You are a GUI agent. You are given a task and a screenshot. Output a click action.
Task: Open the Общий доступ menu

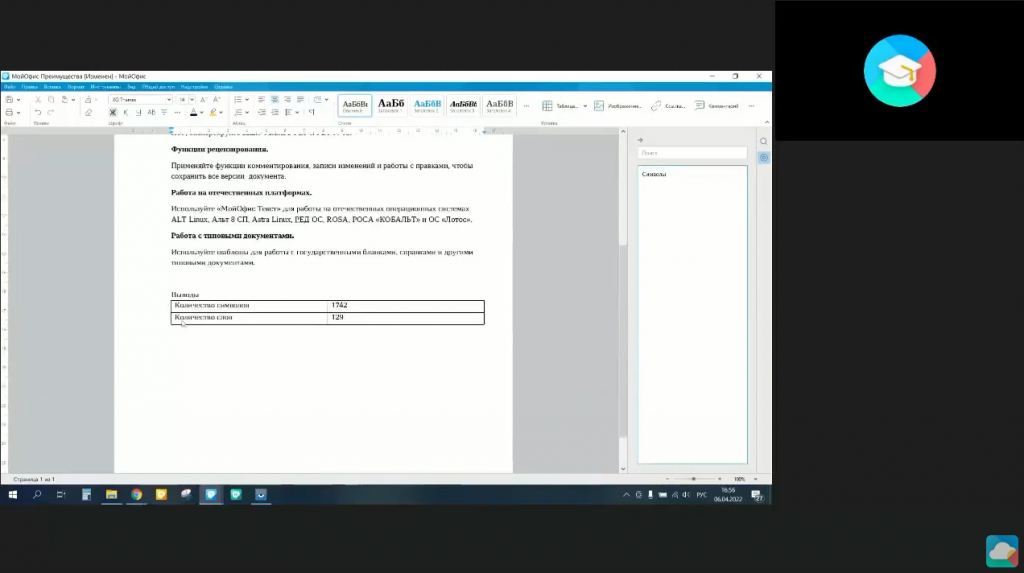pyautogui.click(x=158, y=87)
